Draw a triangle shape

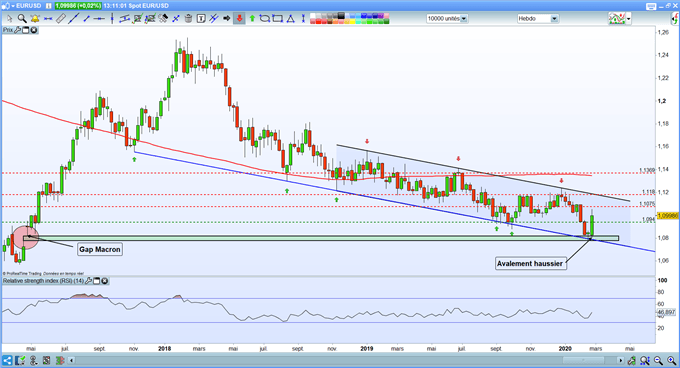tap(291, 19)
